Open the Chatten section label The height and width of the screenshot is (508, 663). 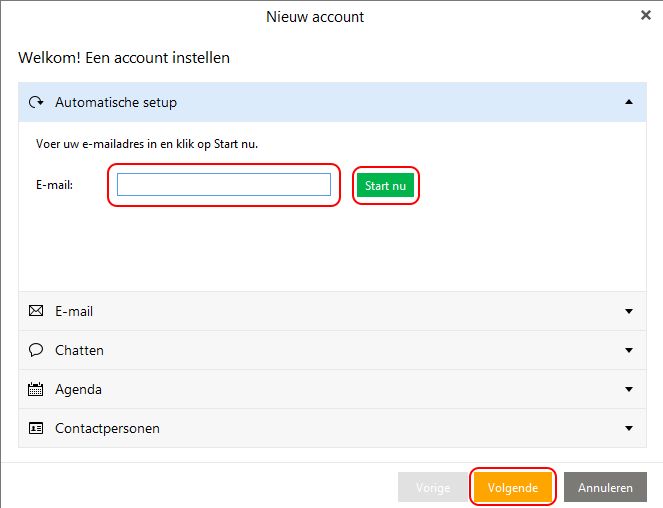tap(79, 350)
